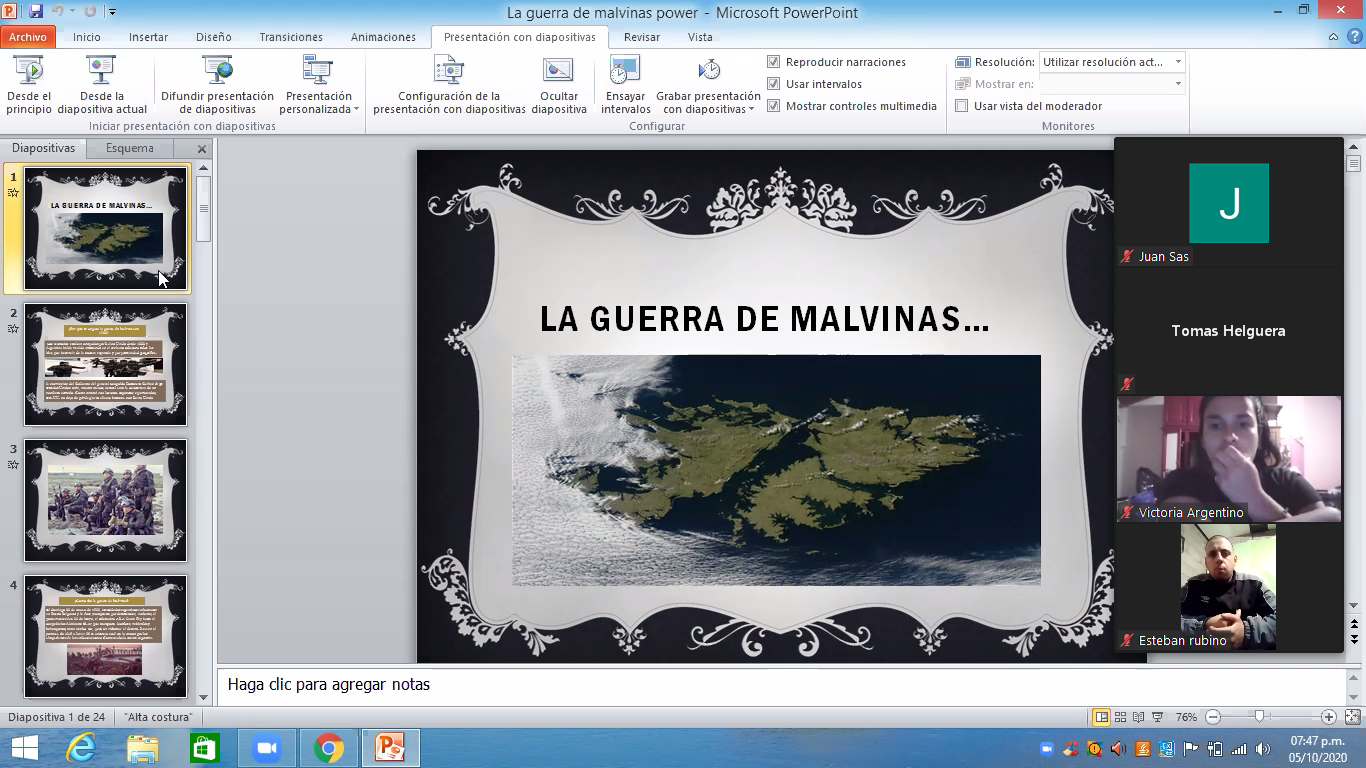Click the Windows Start button
Screen dimensions: 1366x768
pos(24,748)
